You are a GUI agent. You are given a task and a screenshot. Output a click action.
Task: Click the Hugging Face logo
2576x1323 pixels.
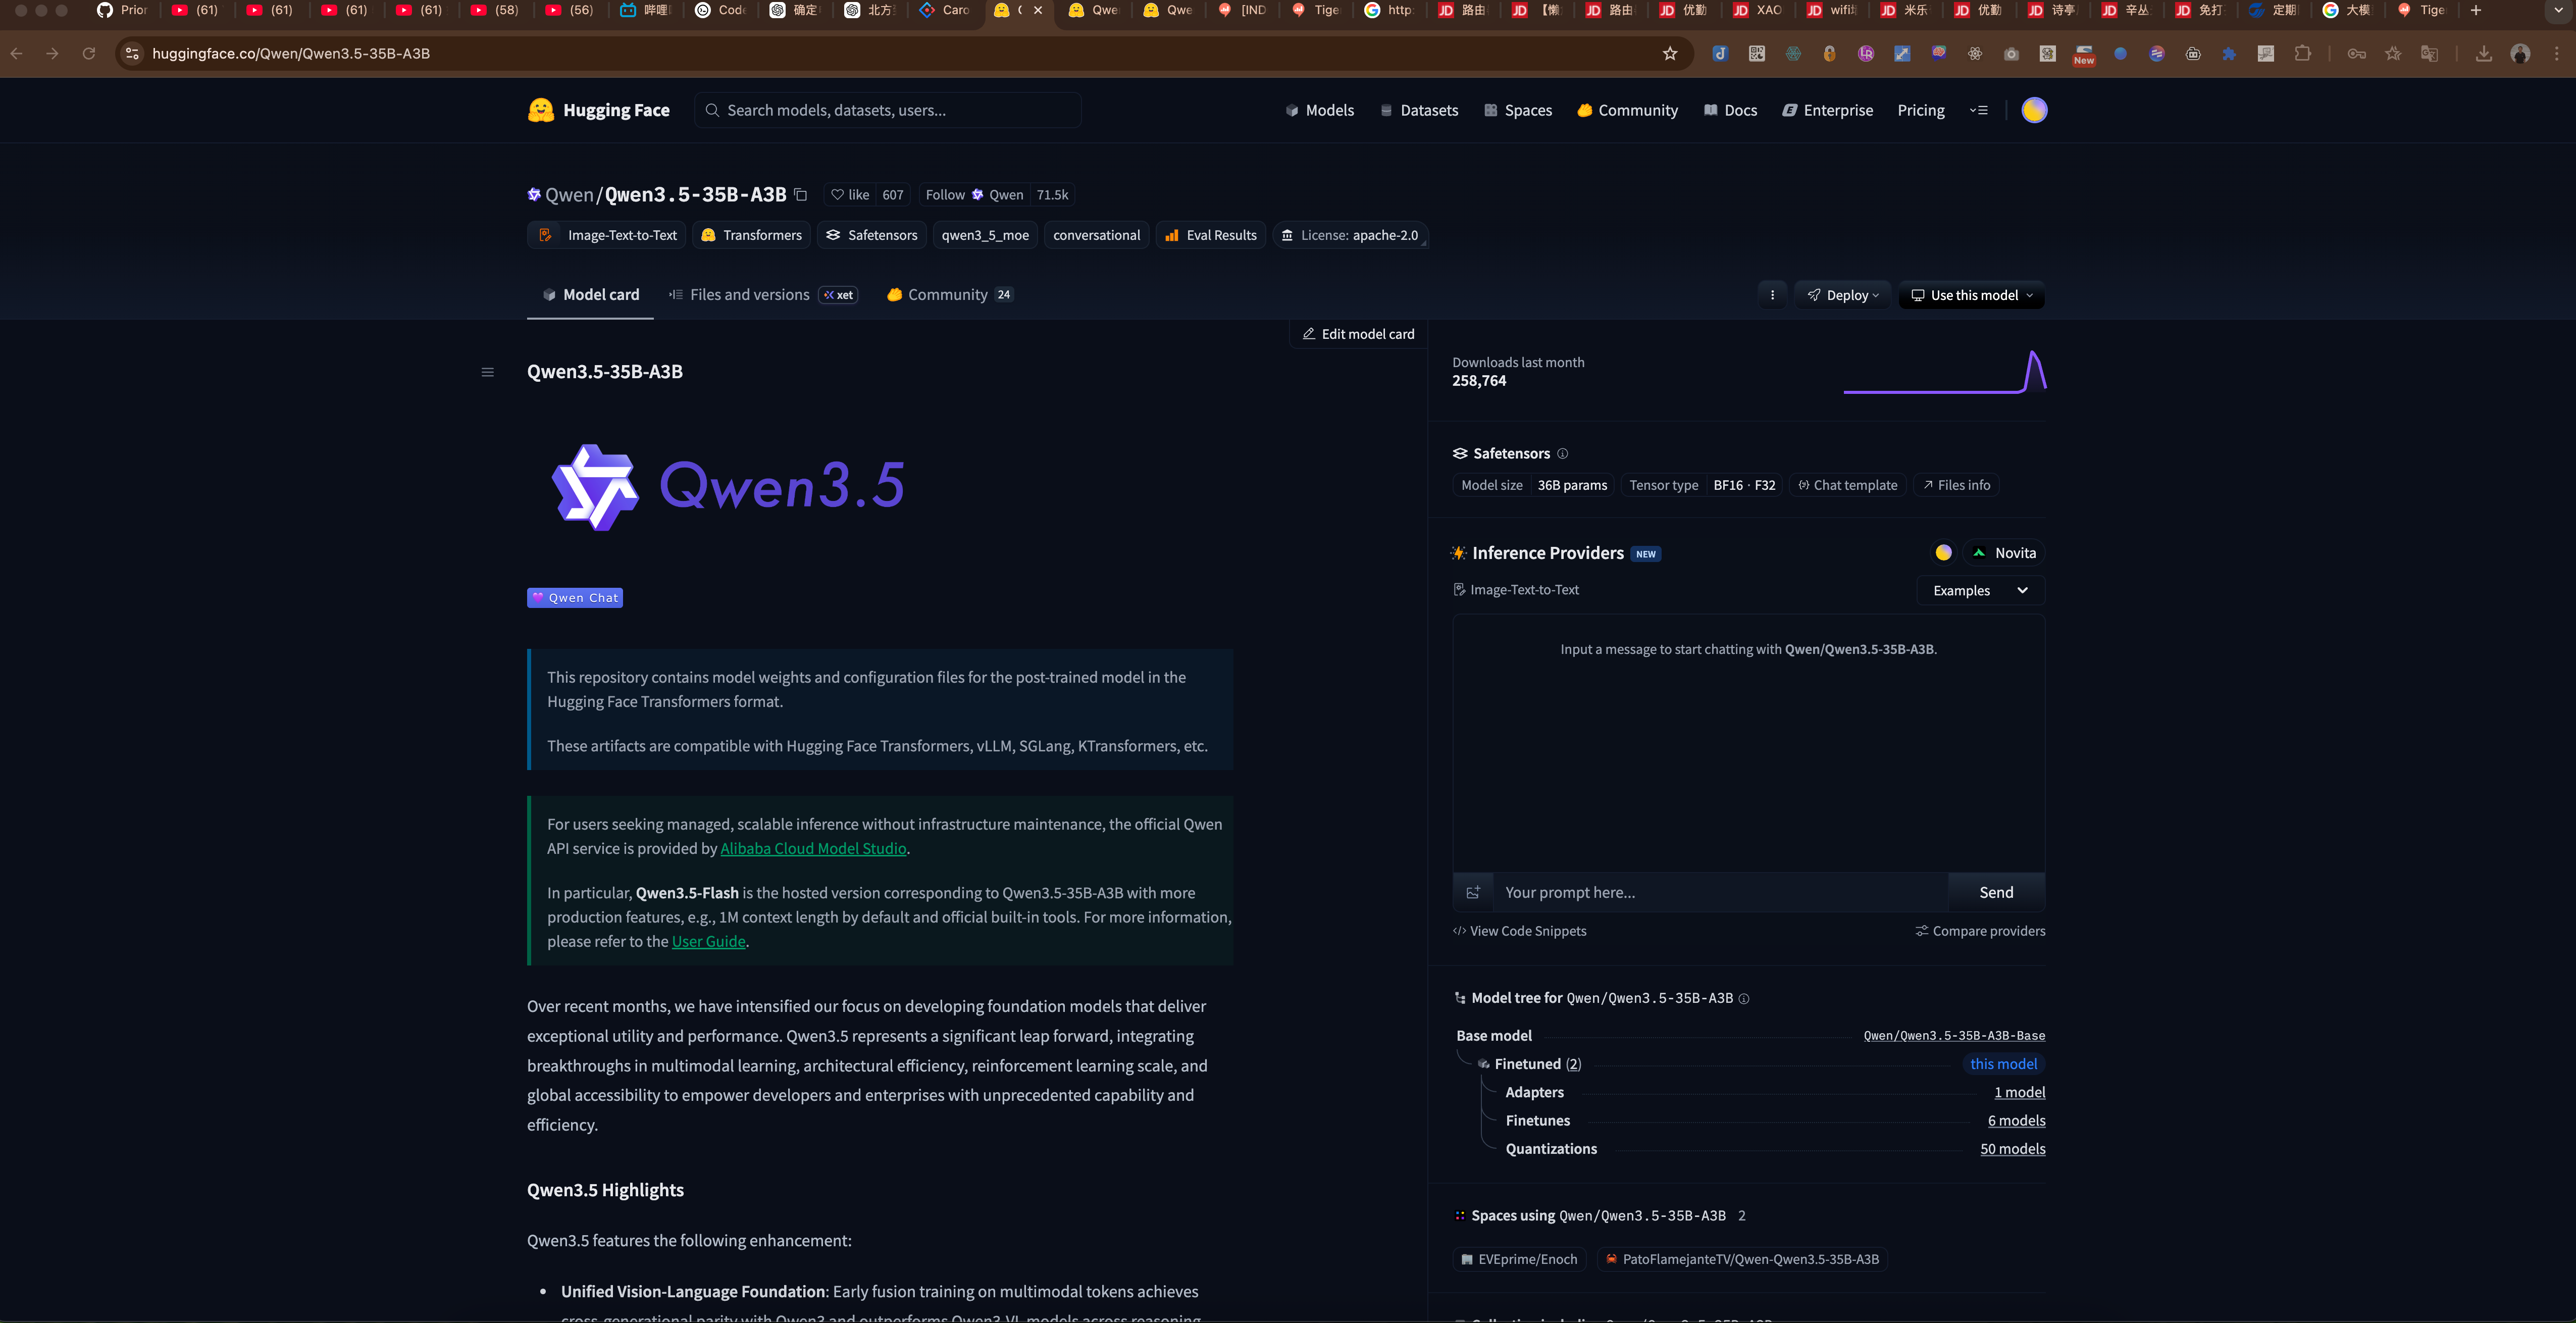pyautogui.click(x=599, y=110)
